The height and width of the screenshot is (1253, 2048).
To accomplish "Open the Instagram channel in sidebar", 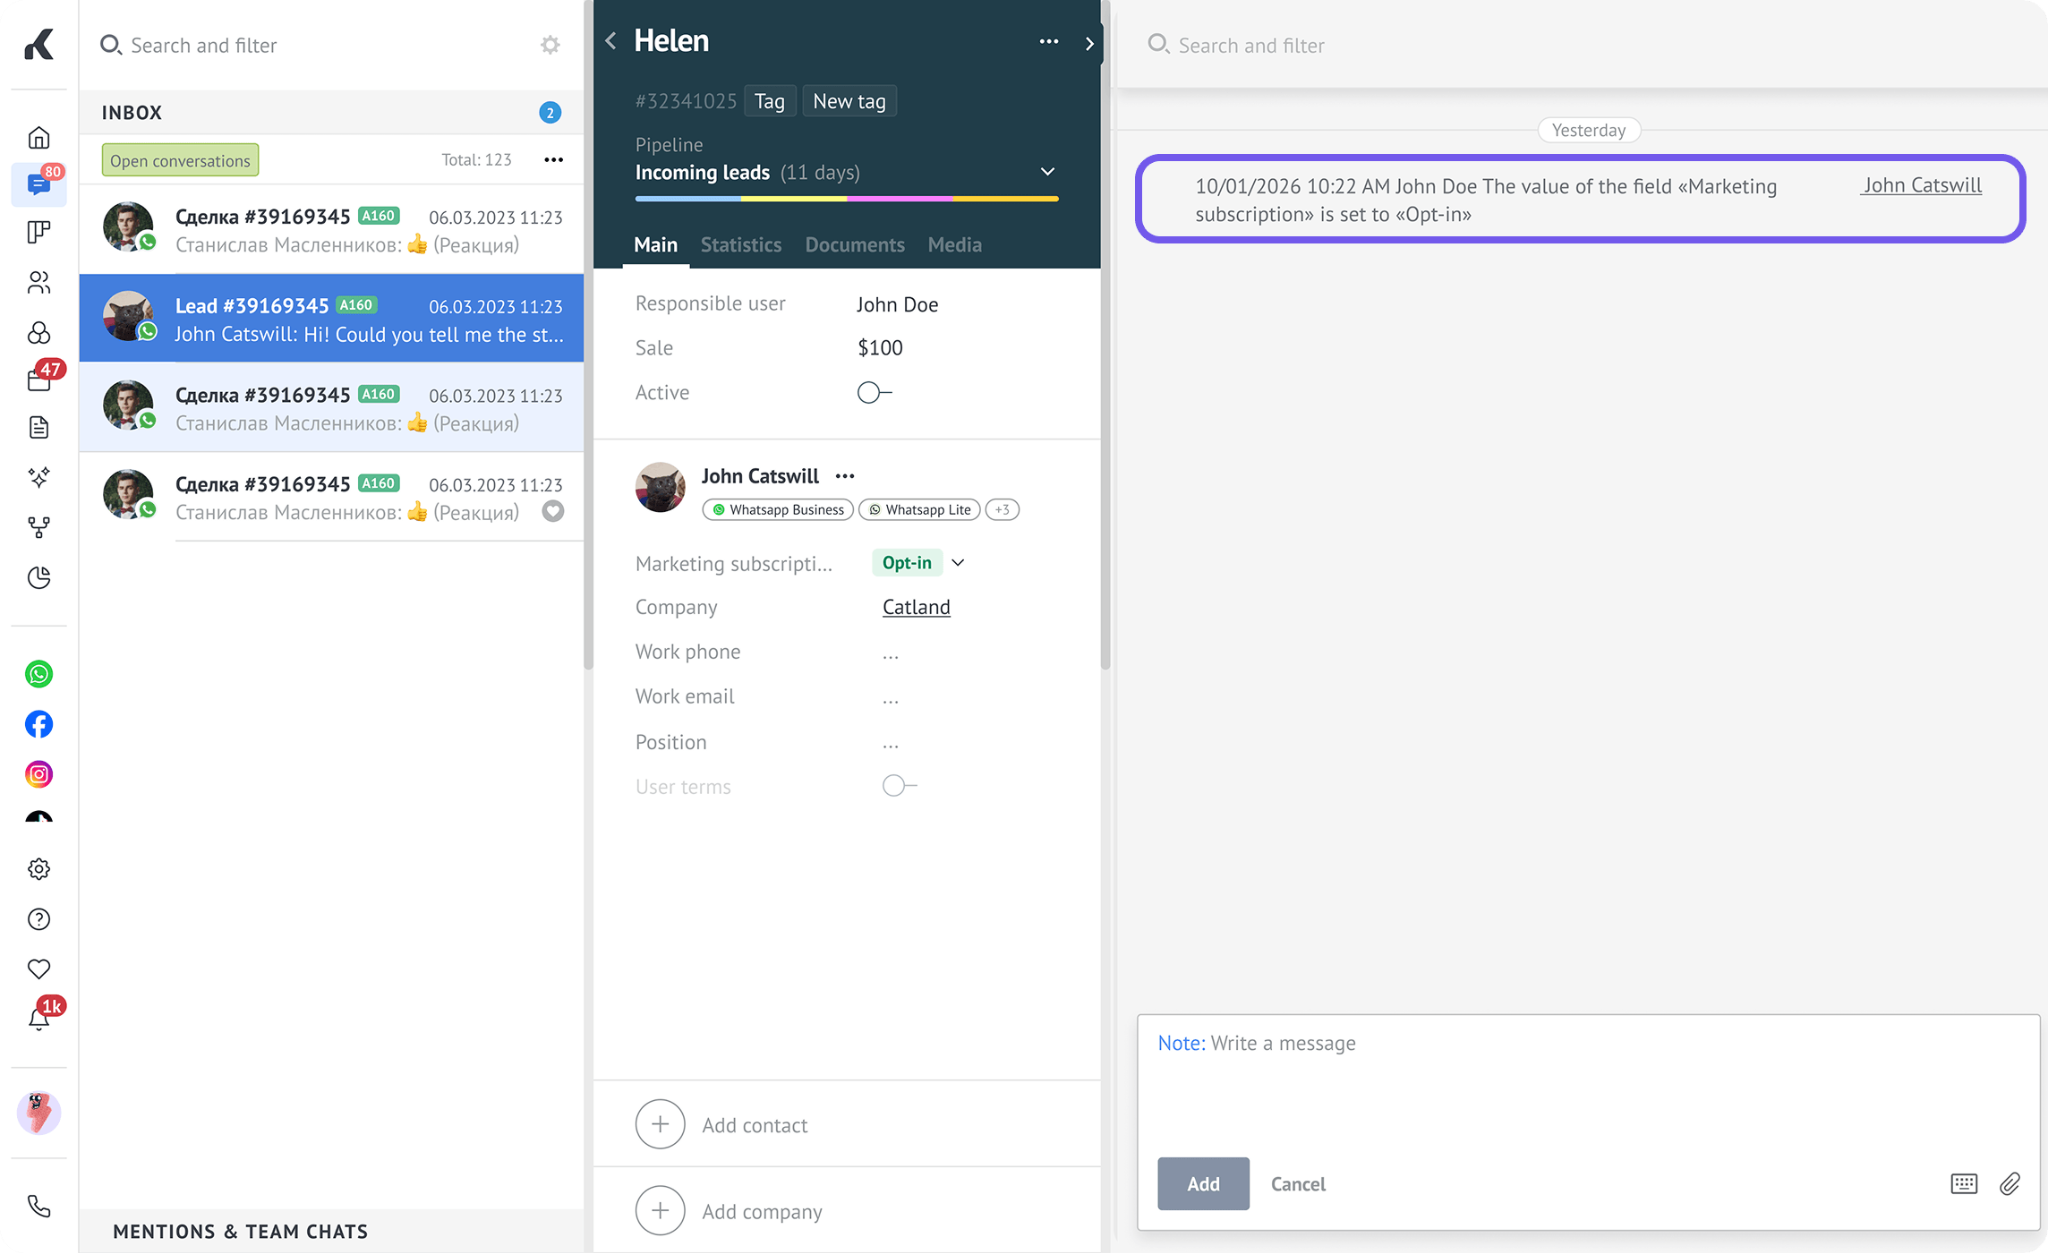I will 39,774.
